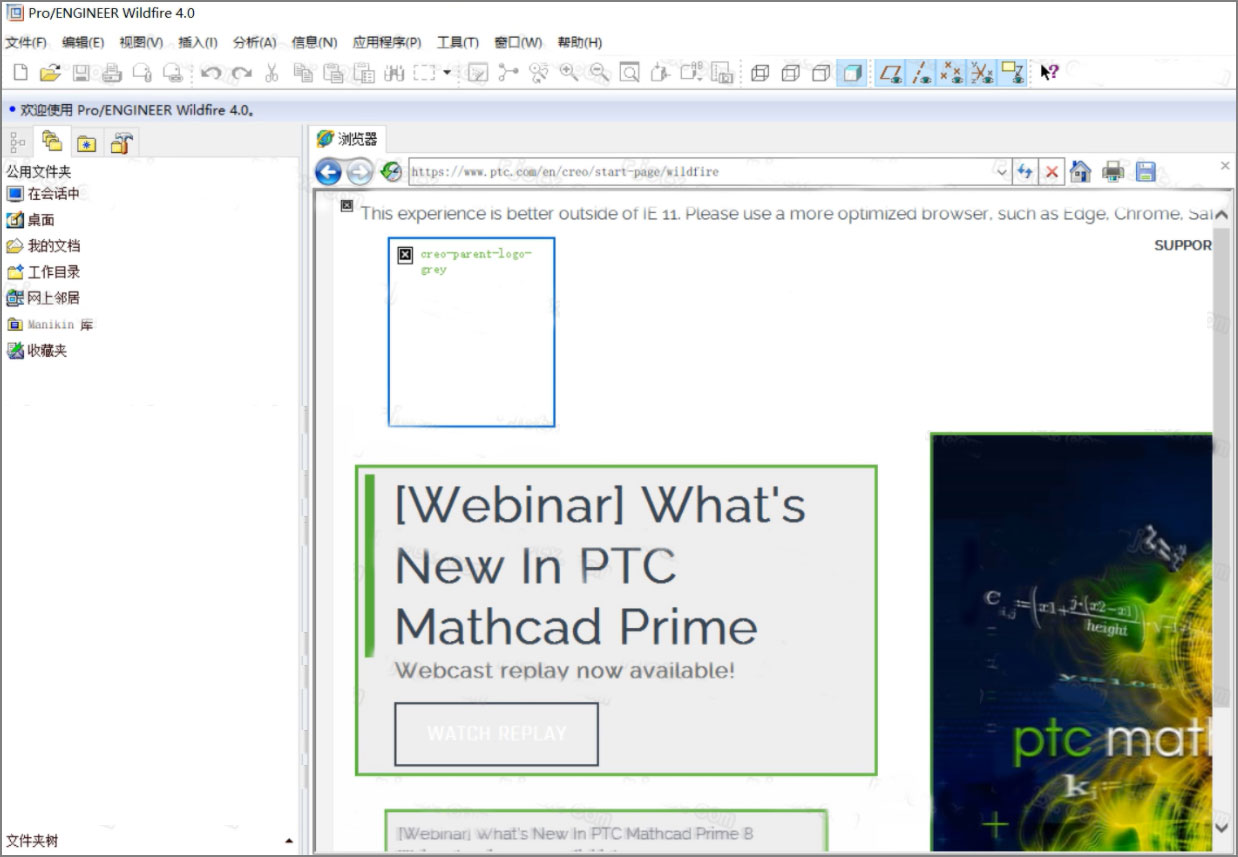
Task: Toggle coordinate systems display icon
Action: [982, 73]
